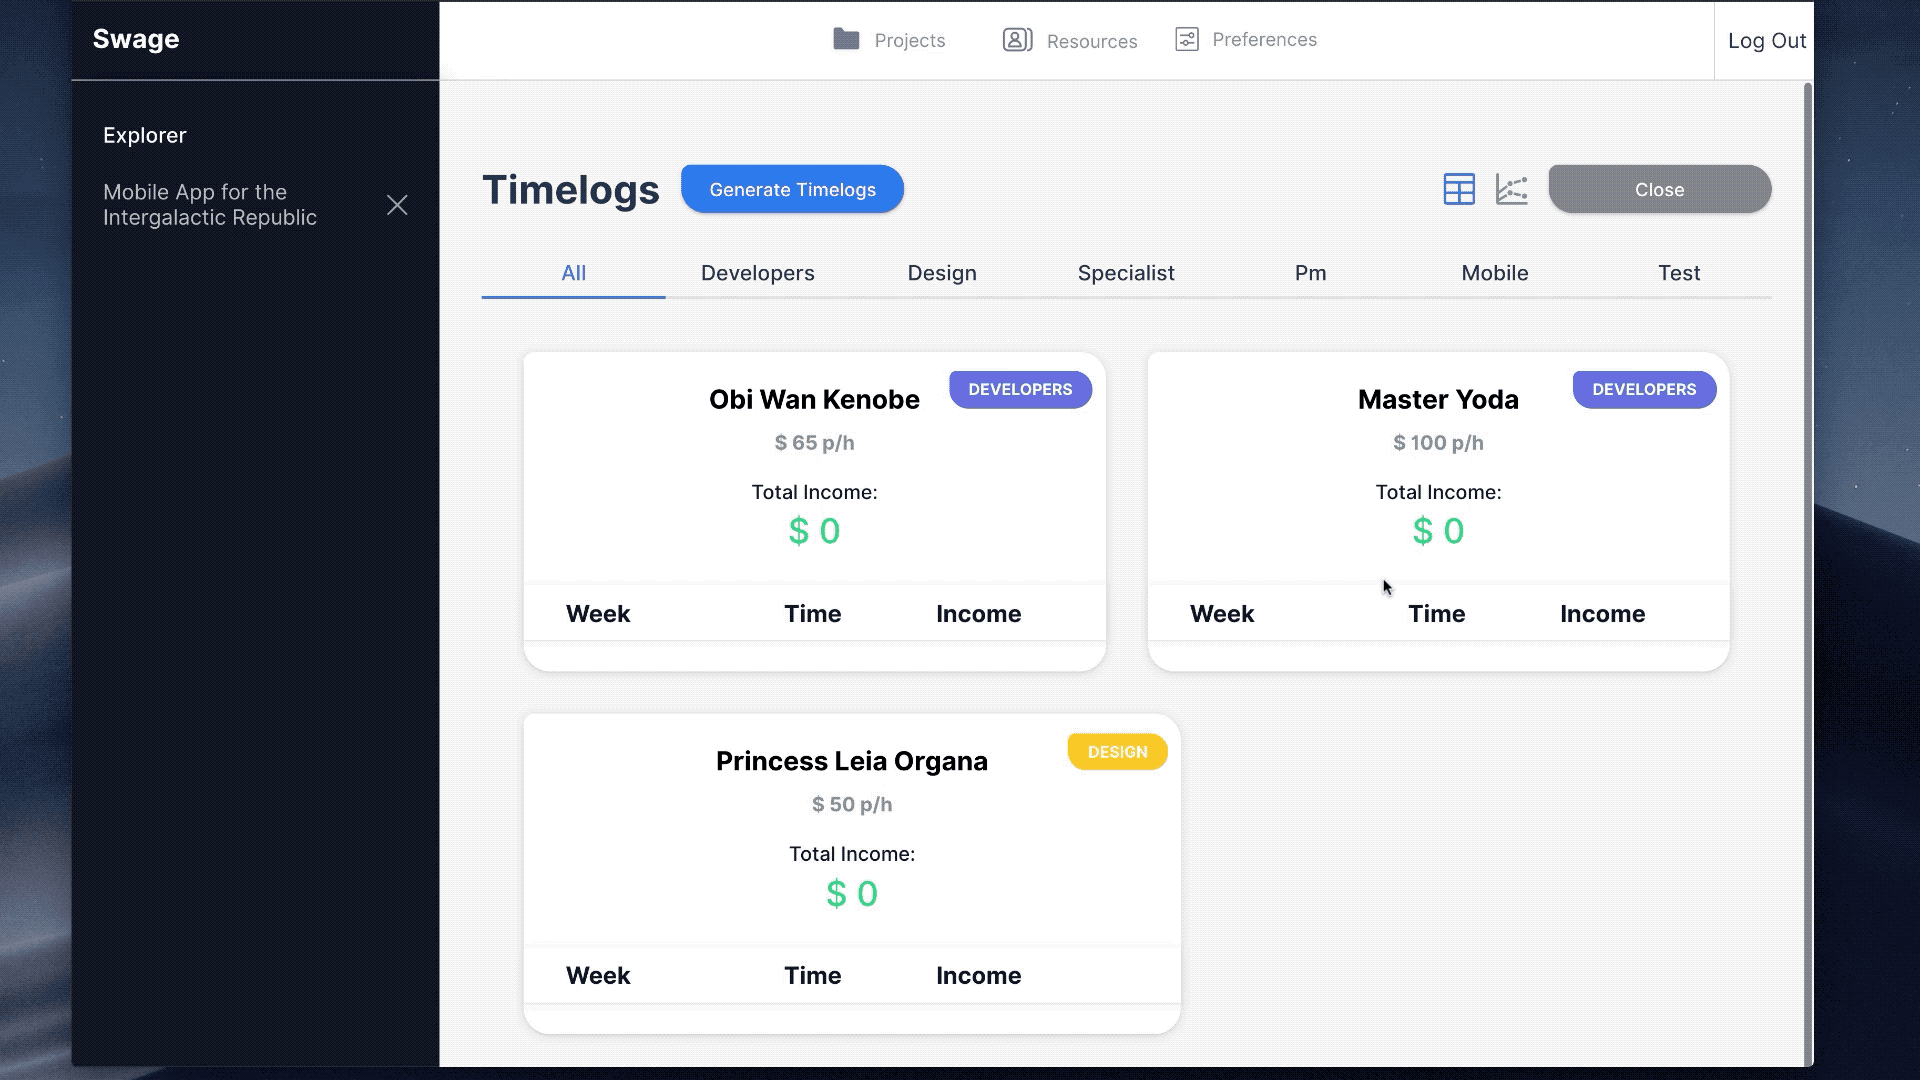Viewport: 1920px width, 1080px height.
Task: Click the DEVELOPERS badge on Obi Wan Kenobe's card
Action: pyautogui.click(x=1020, y=389)
